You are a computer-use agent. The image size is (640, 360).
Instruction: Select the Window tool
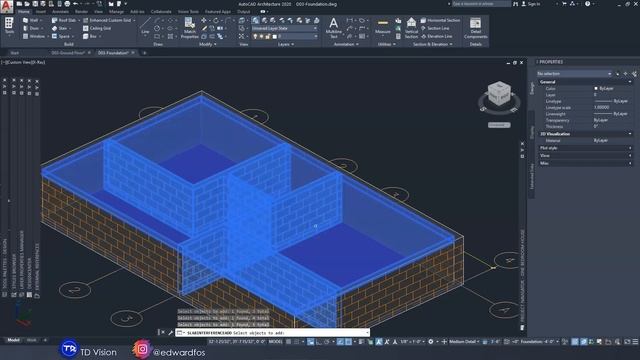click(35, 36)
